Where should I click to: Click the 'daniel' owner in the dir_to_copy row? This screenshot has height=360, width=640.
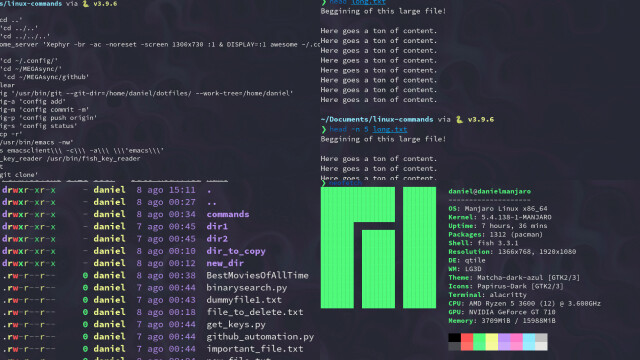click(109, 251)
